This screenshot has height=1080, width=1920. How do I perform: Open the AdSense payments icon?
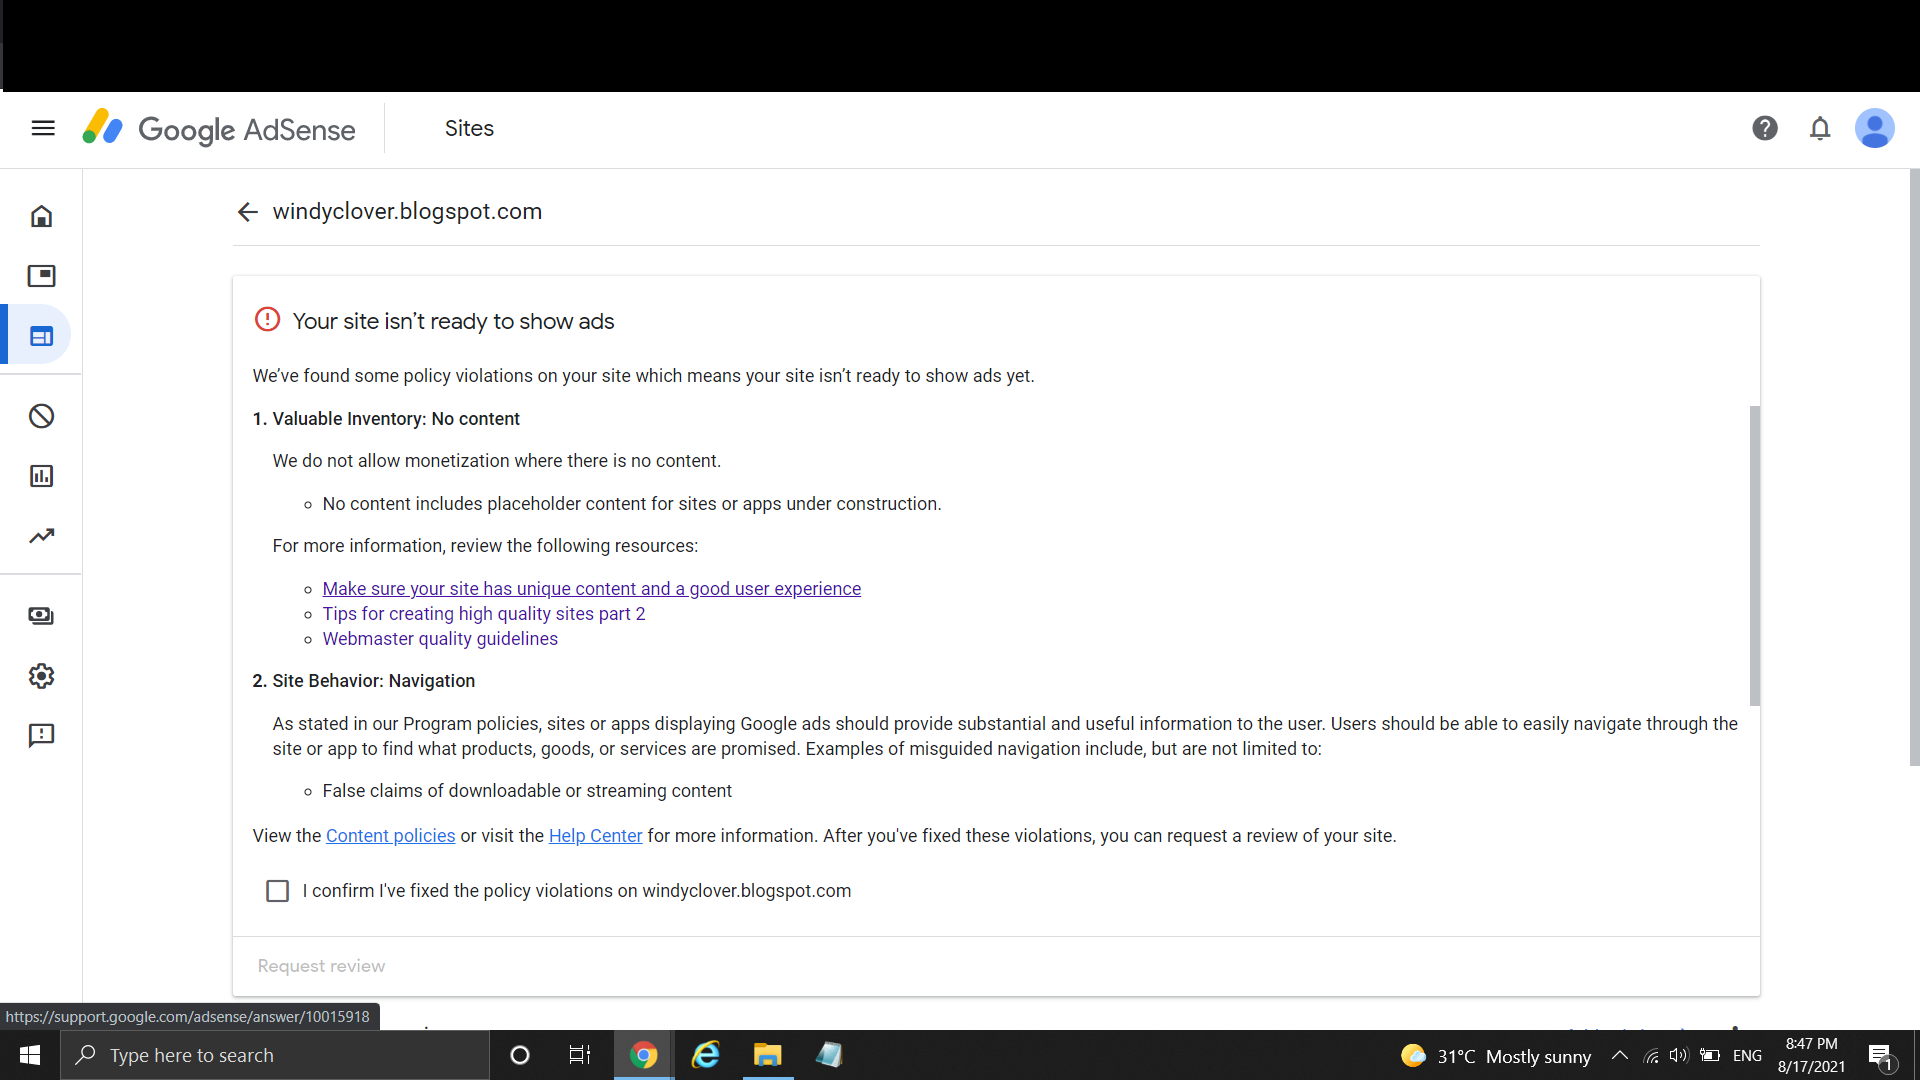pyautogui.click(x=41, y=616)
